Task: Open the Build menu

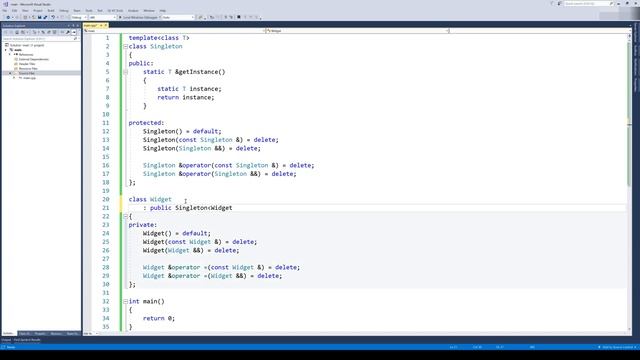Action: pyautogui.click(x=51, y=11)
